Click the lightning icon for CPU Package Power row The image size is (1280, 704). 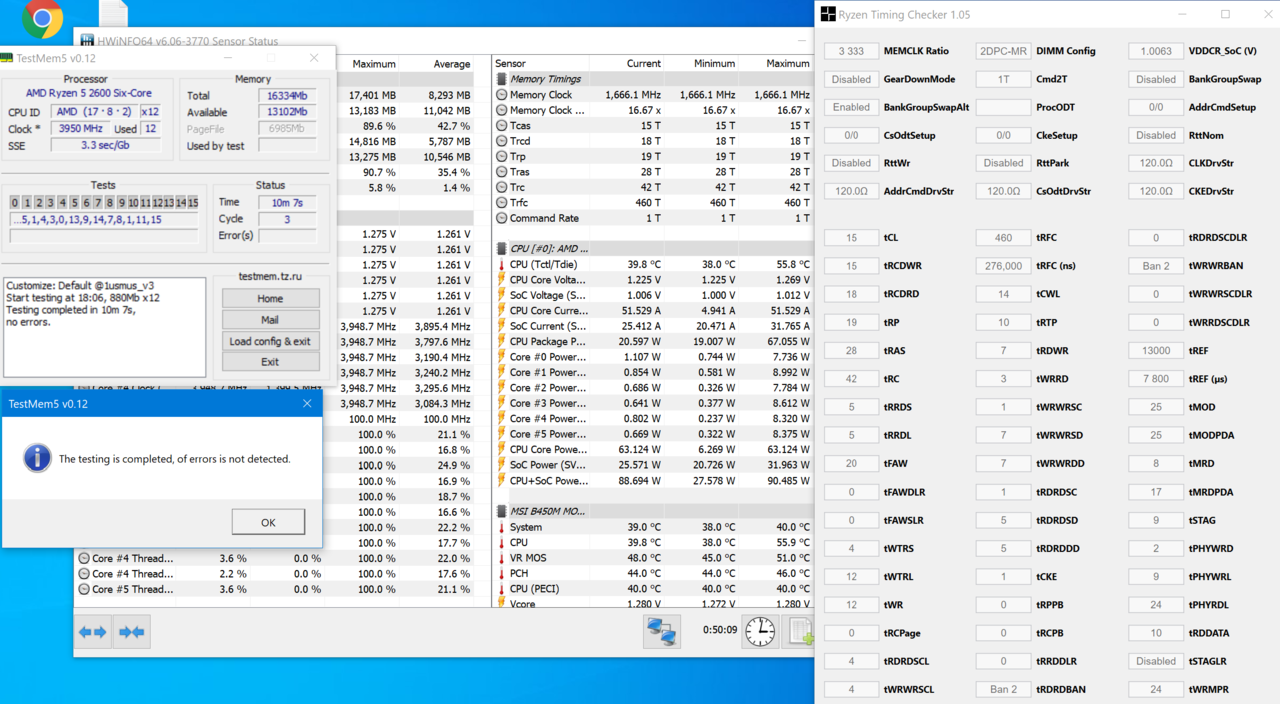501,342
